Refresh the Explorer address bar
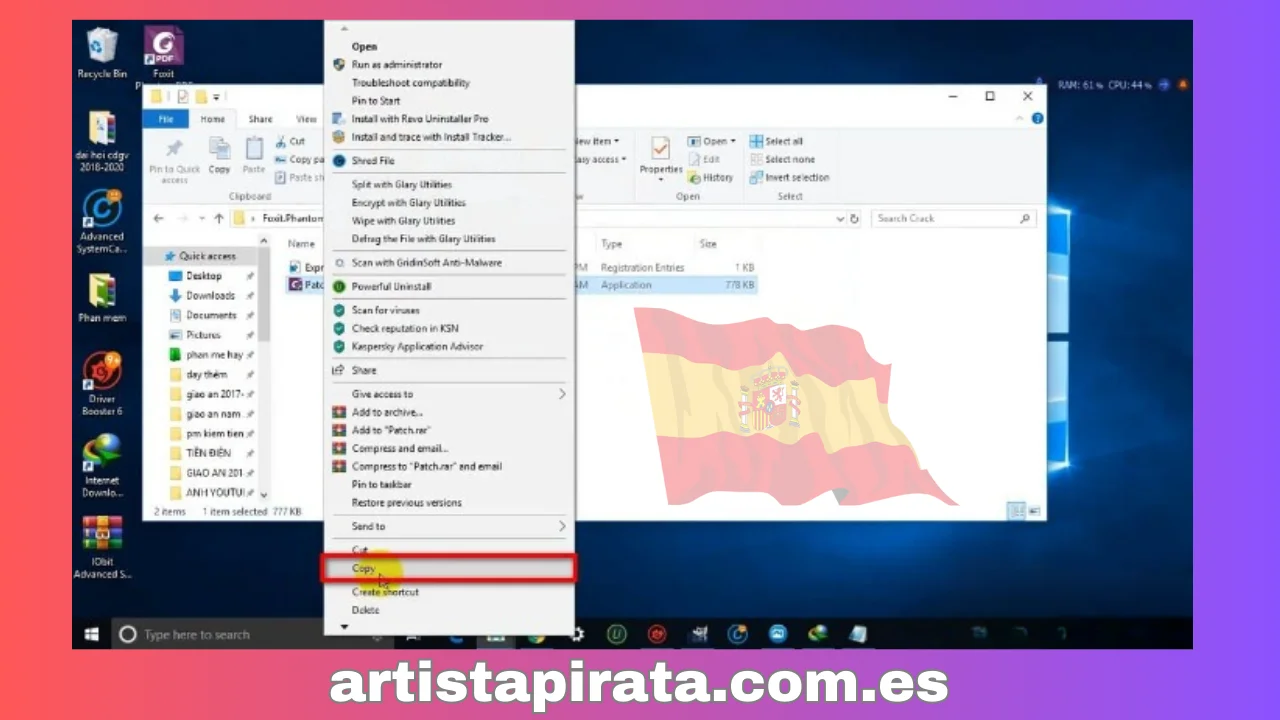Viewport: 1280px width, 720px height. [855, 218]
